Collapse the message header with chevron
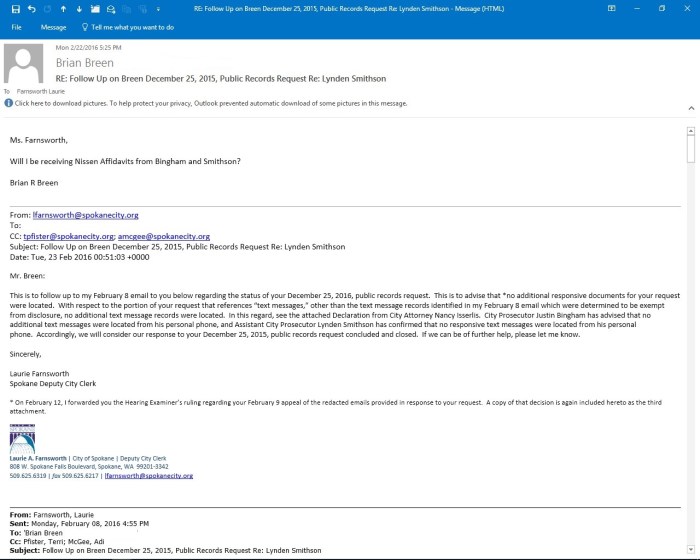 690,107
